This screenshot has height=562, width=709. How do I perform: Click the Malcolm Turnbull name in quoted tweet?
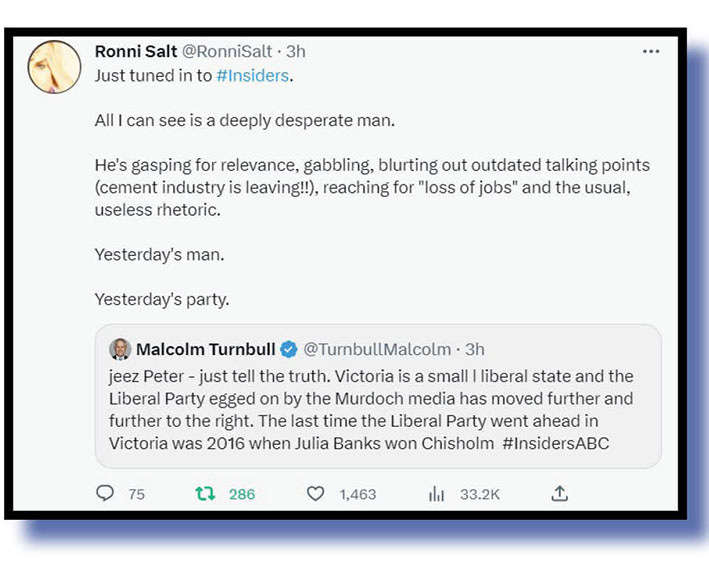tap(205, 349)
